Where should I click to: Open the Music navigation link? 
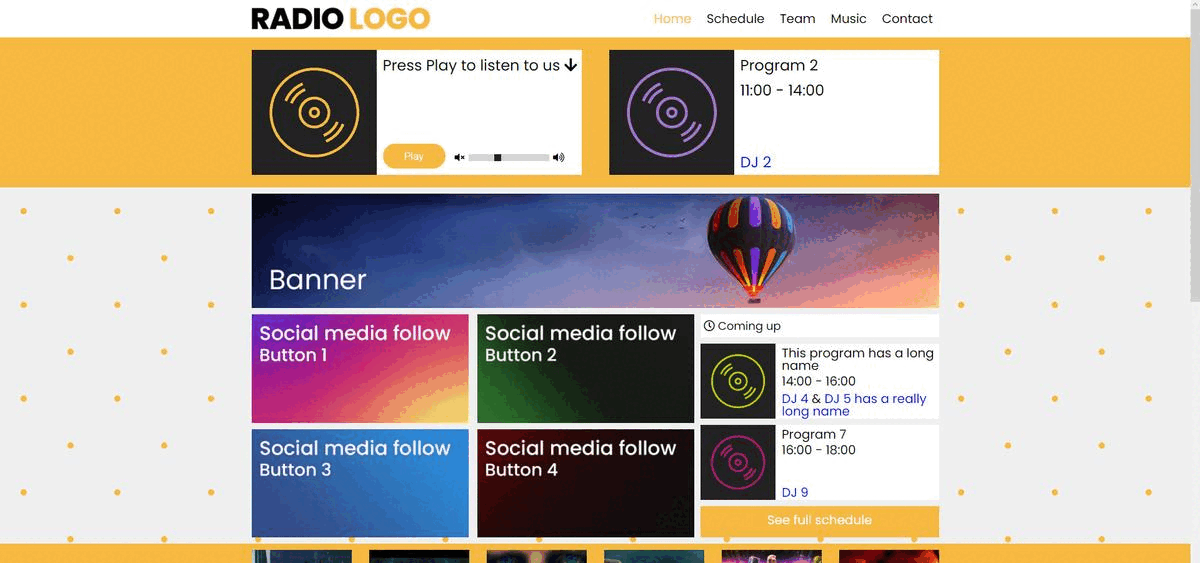pyautogui.click(x=848, y=18)
